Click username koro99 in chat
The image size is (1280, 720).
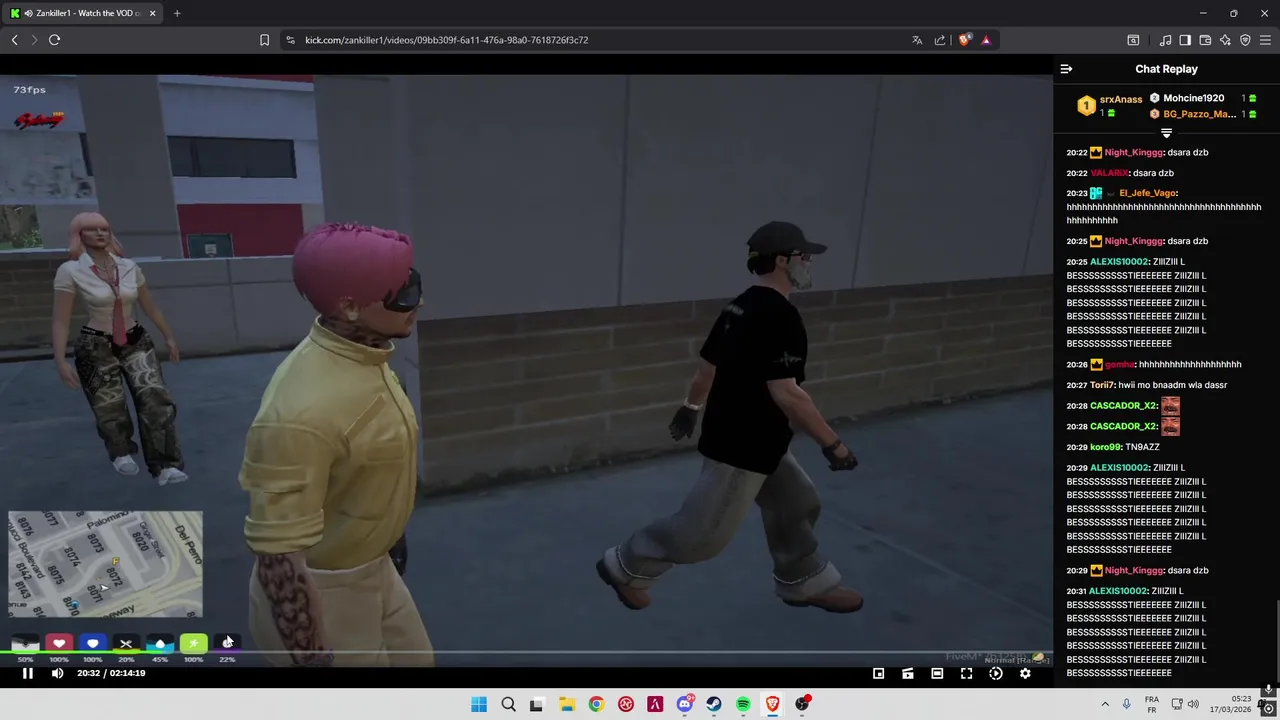1106,447
